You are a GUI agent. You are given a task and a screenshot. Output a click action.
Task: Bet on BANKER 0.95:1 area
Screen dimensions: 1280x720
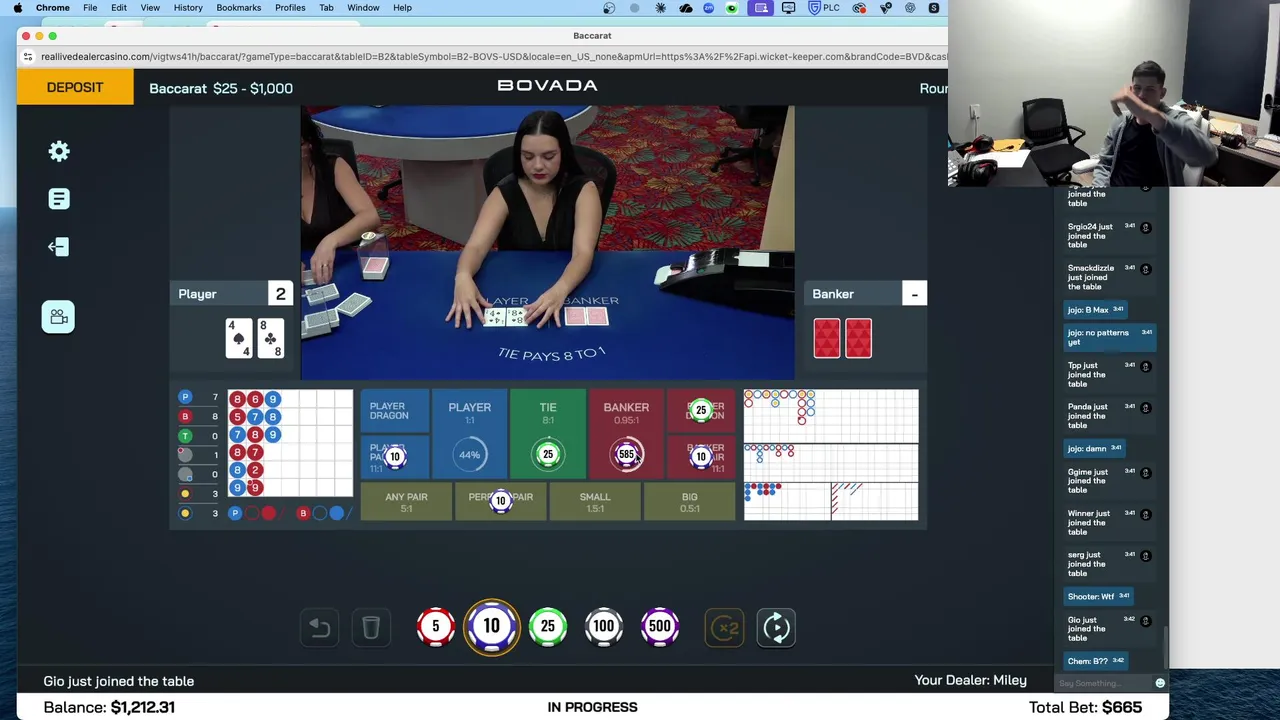click(626, 435)
